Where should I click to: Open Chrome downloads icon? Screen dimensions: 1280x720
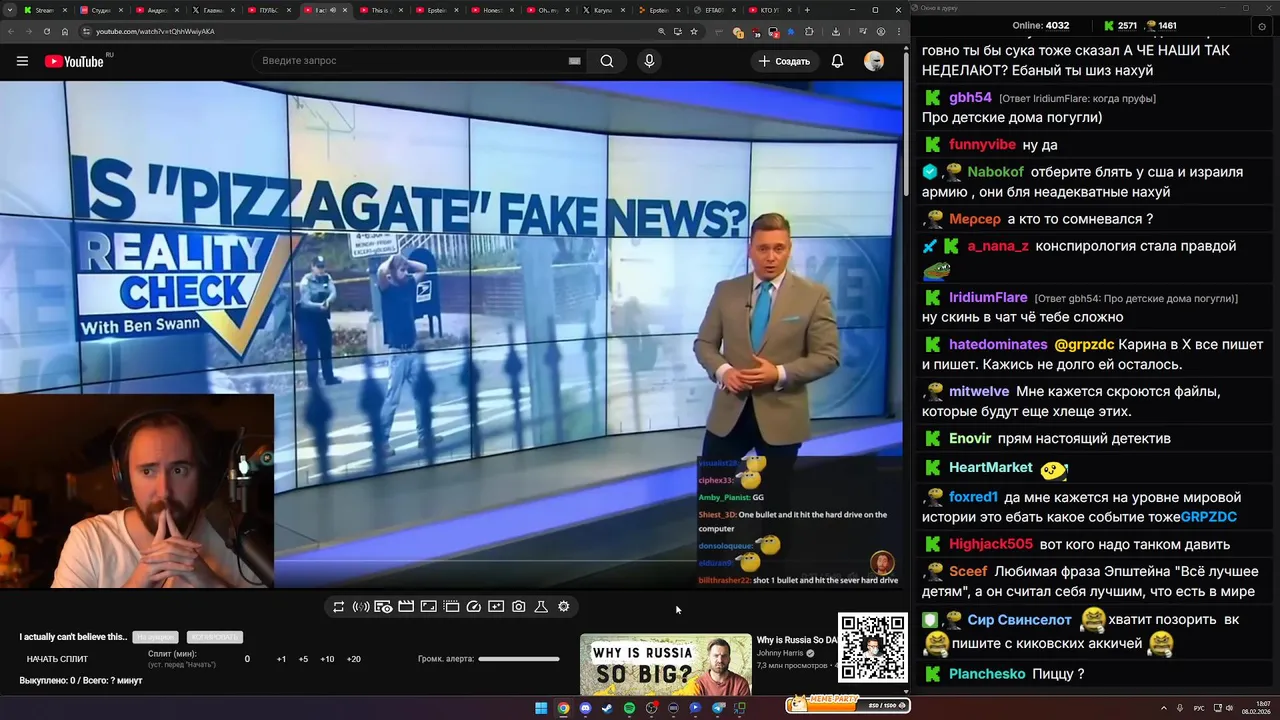point(836,31)
